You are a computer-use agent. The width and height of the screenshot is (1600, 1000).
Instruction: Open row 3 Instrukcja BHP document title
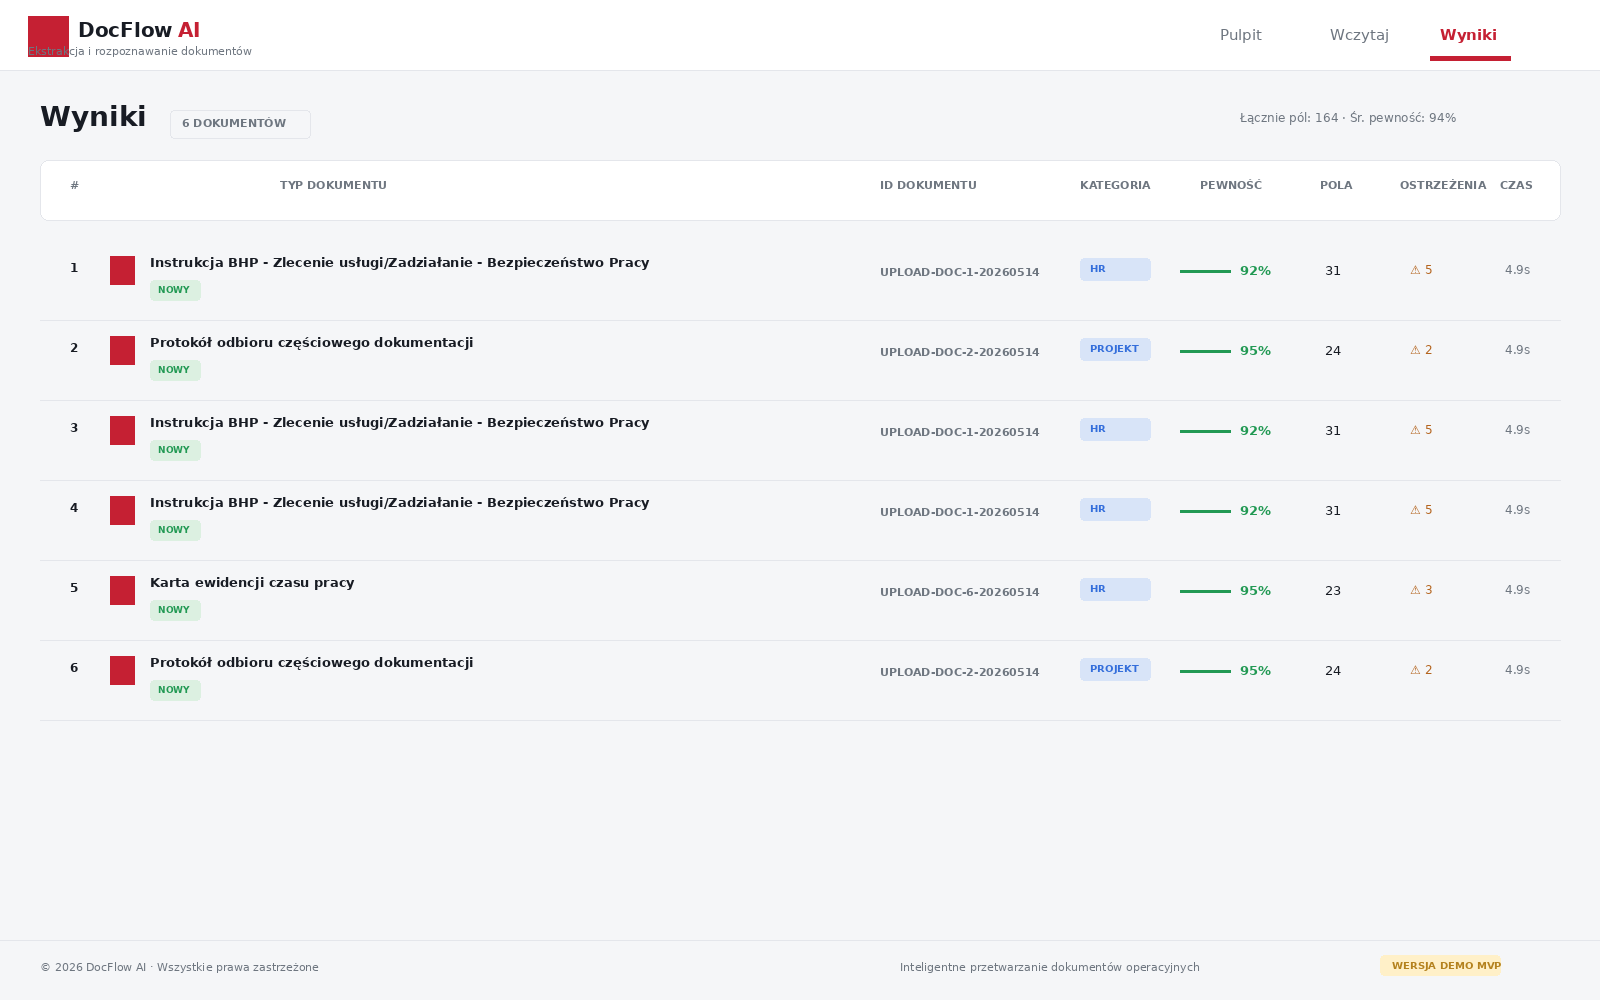(x=399, y=423)
